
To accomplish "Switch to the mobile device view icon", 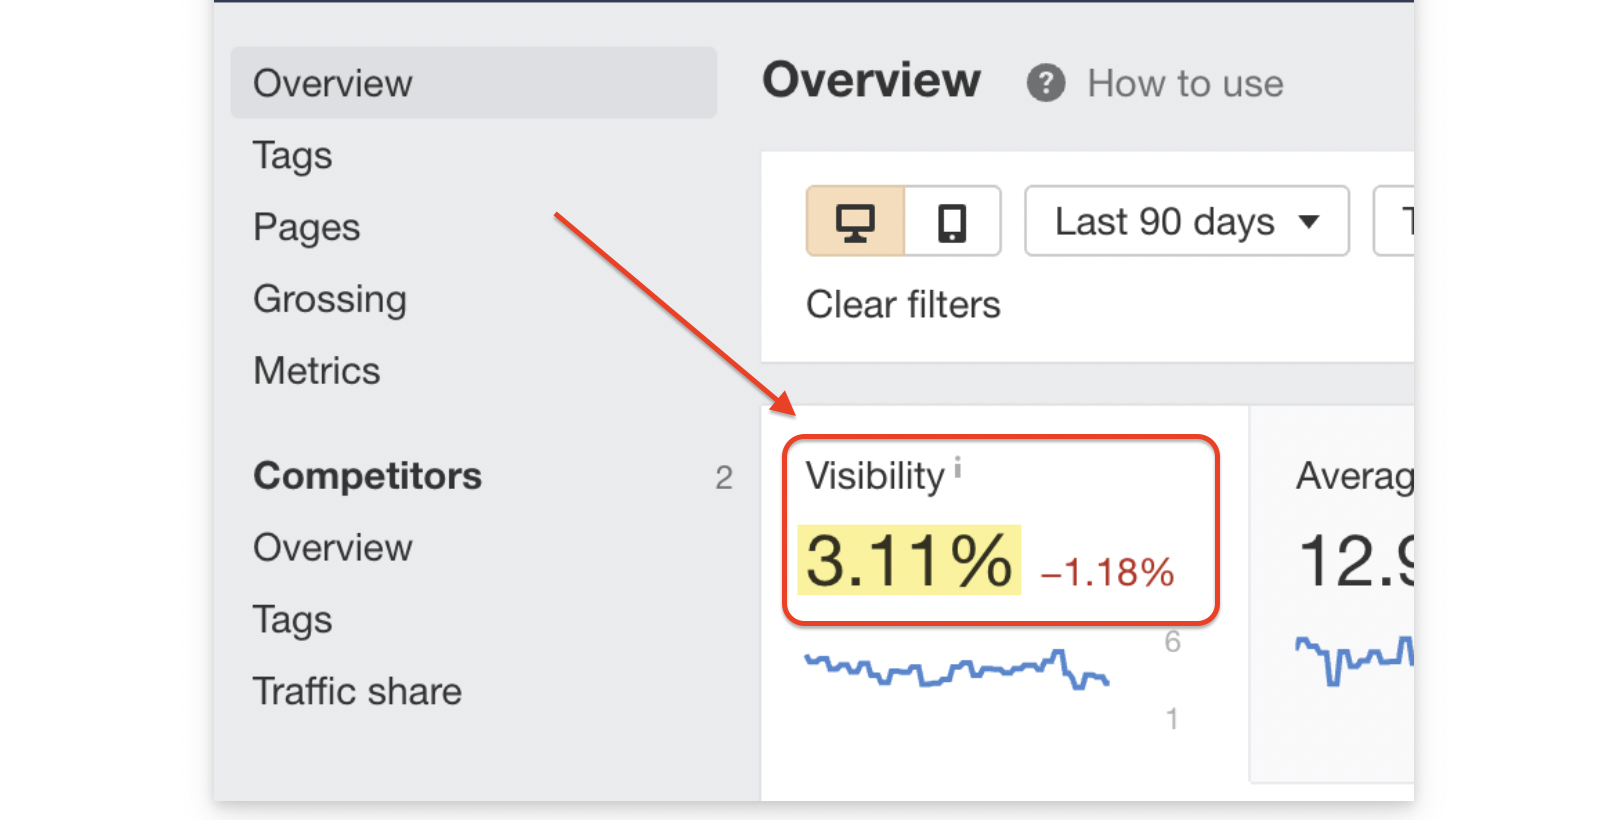I will [952, 222].
